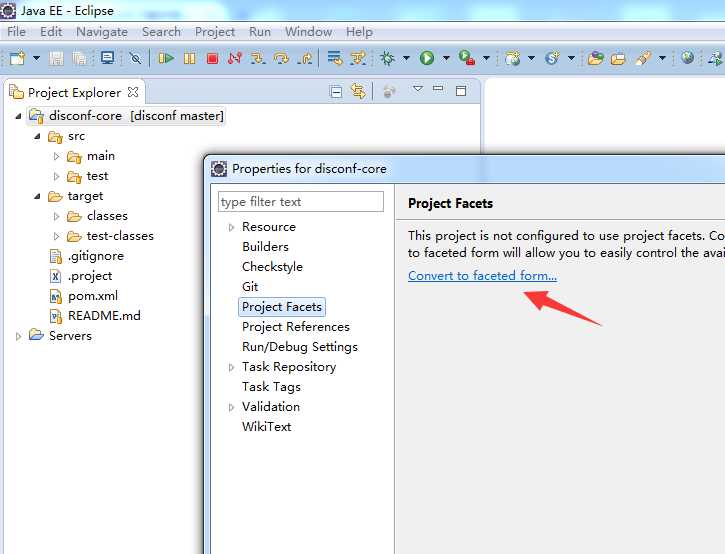The height and width of the screenshot is (554, 725).
Task: Open the console monitor toolbar icon
Action: [x=107, y=58]
